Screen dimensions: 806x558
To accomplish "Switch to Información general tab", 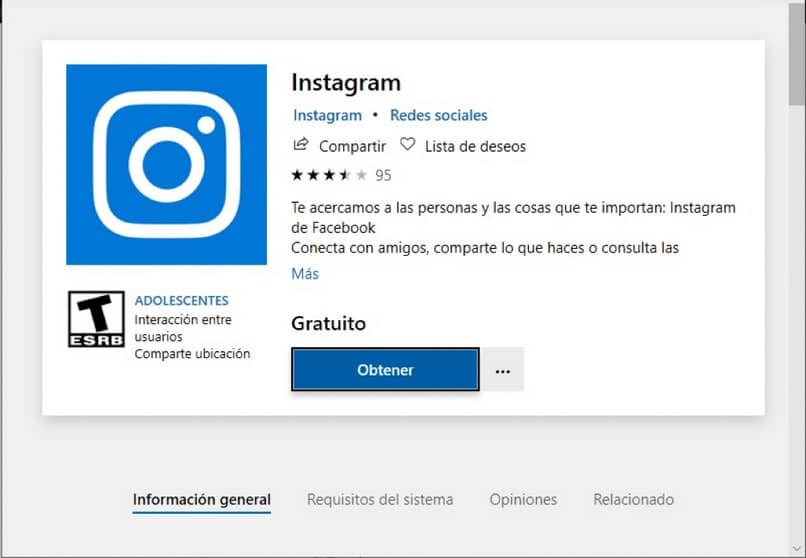I will click(202, 500).
